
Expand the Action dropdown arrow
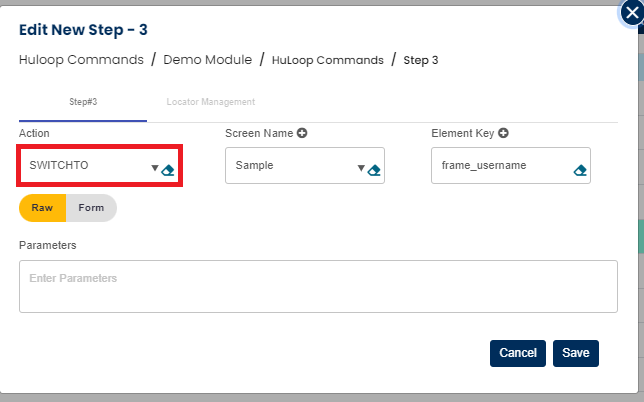(155, 168)
